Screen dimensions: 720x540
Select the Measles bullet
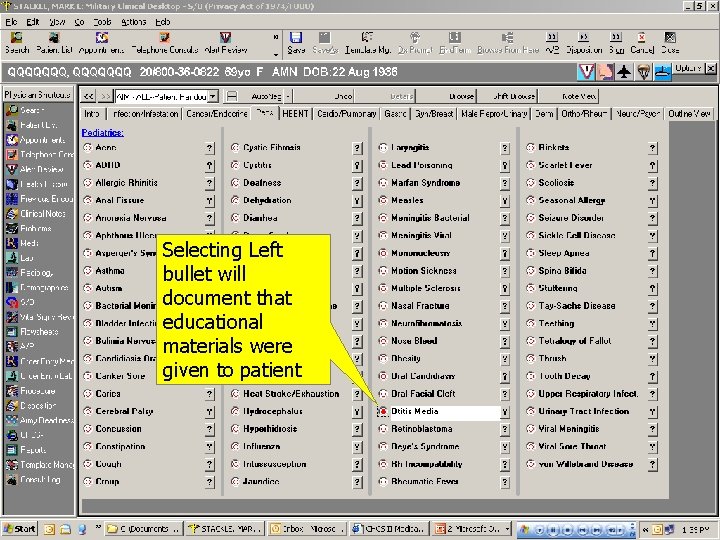(x=382, y=200)
